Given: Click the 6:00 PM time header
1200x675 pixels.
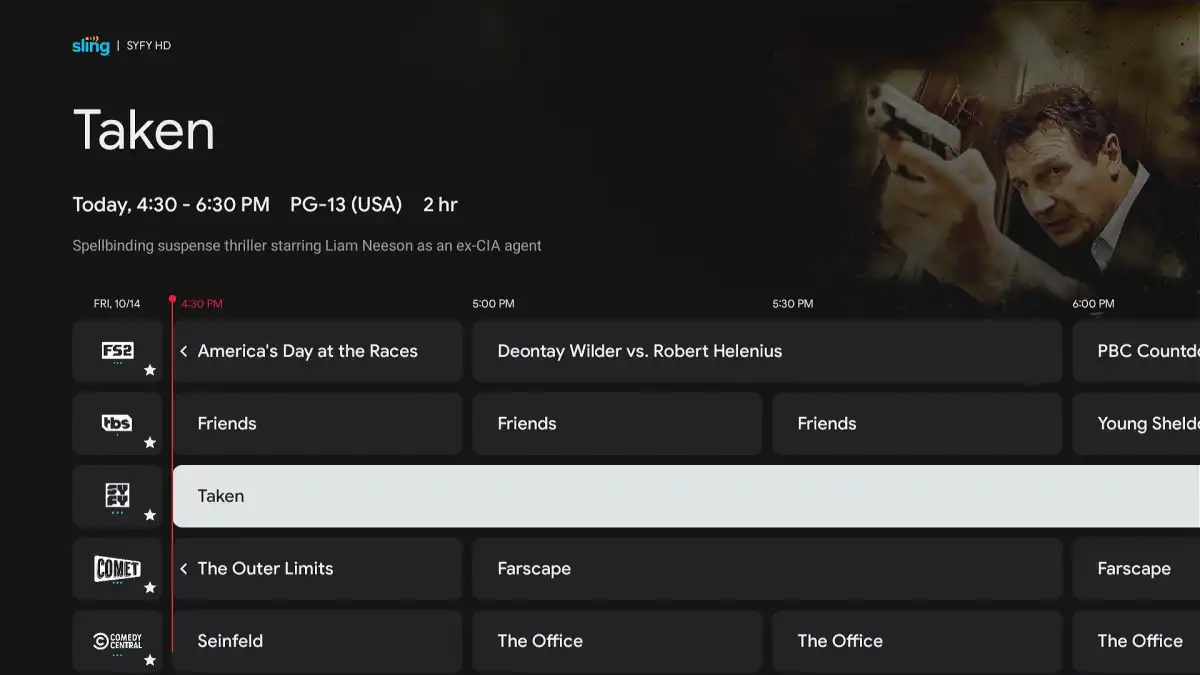Looking at the screenshot, I should pos(1093,303).
